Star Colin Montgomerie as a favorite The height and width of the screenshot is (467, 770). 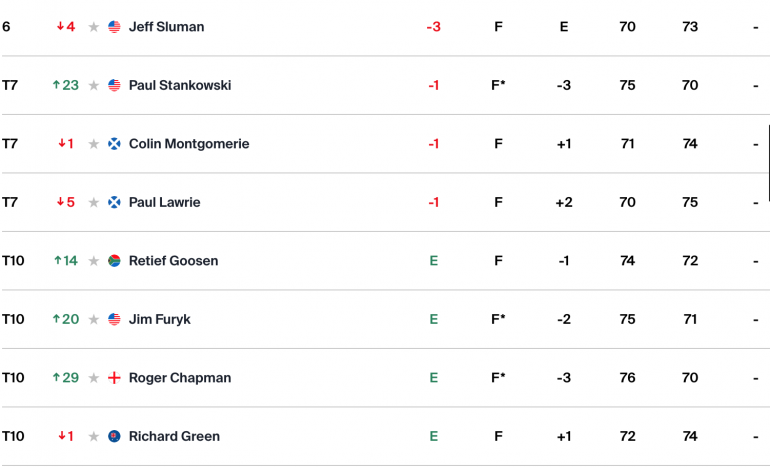(93, 143)
